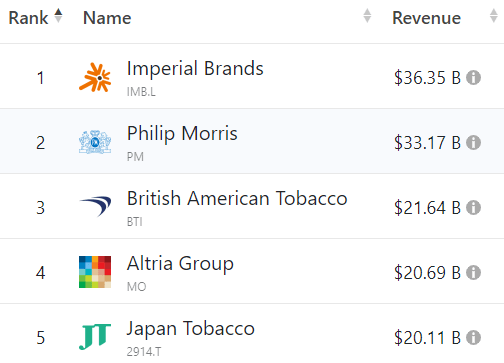Select the Revenue column header
This screenshot has height=363, width=504.
[x=426, y=18]
